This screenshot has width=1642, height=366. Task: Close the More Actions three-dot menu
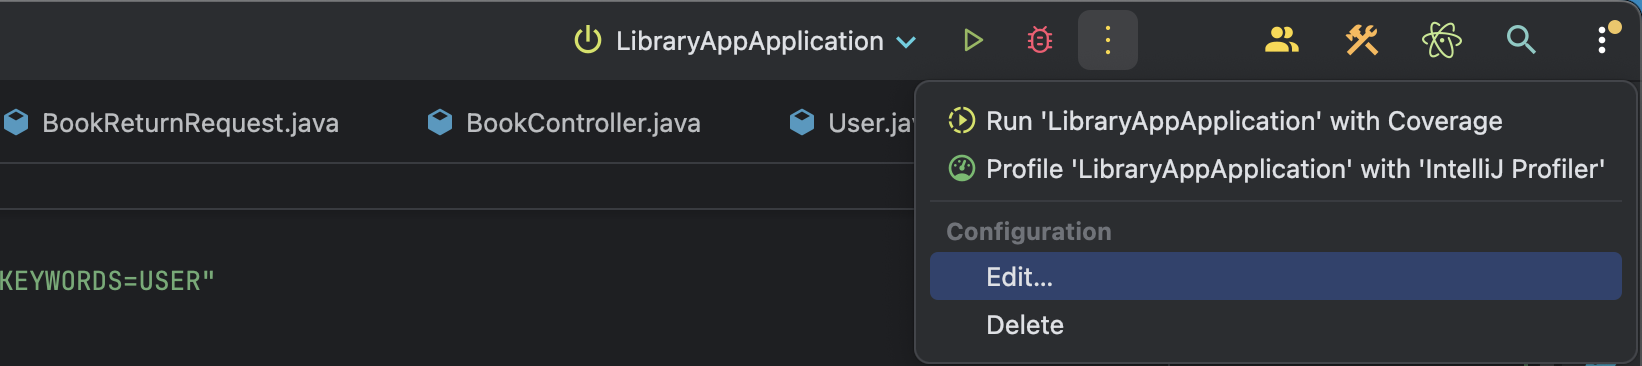1108,40
